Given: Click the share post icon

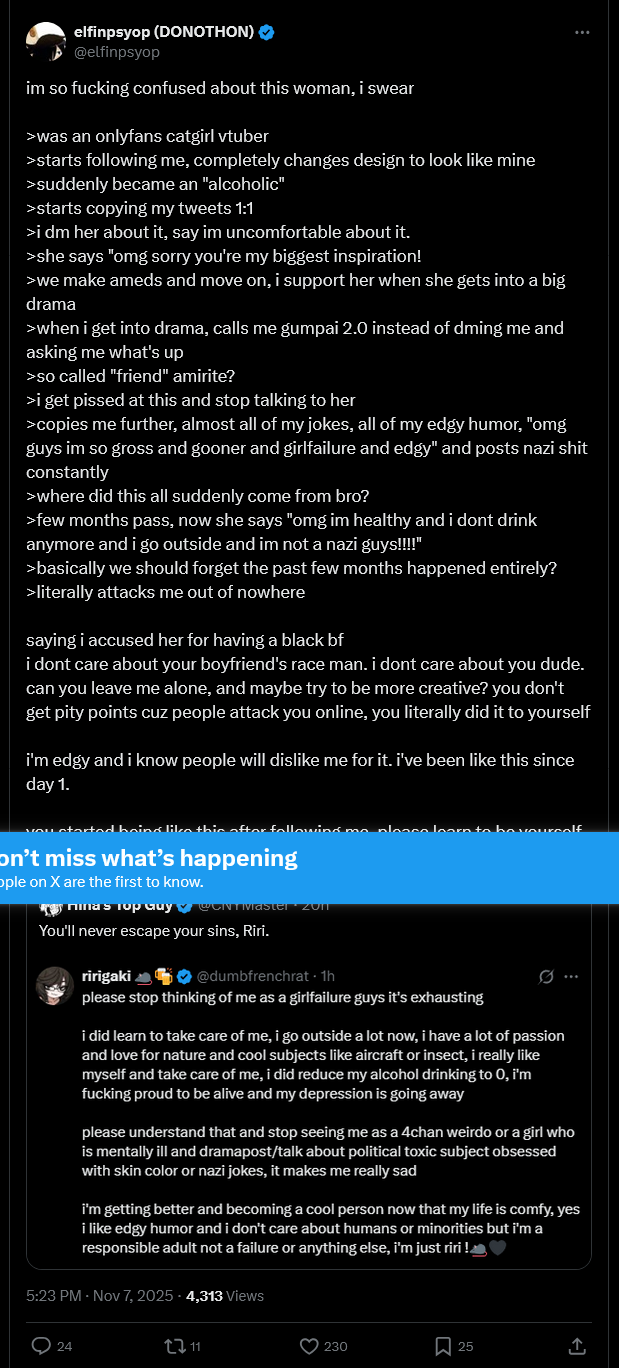Looking at the screenshot, I should point(577,1346).
